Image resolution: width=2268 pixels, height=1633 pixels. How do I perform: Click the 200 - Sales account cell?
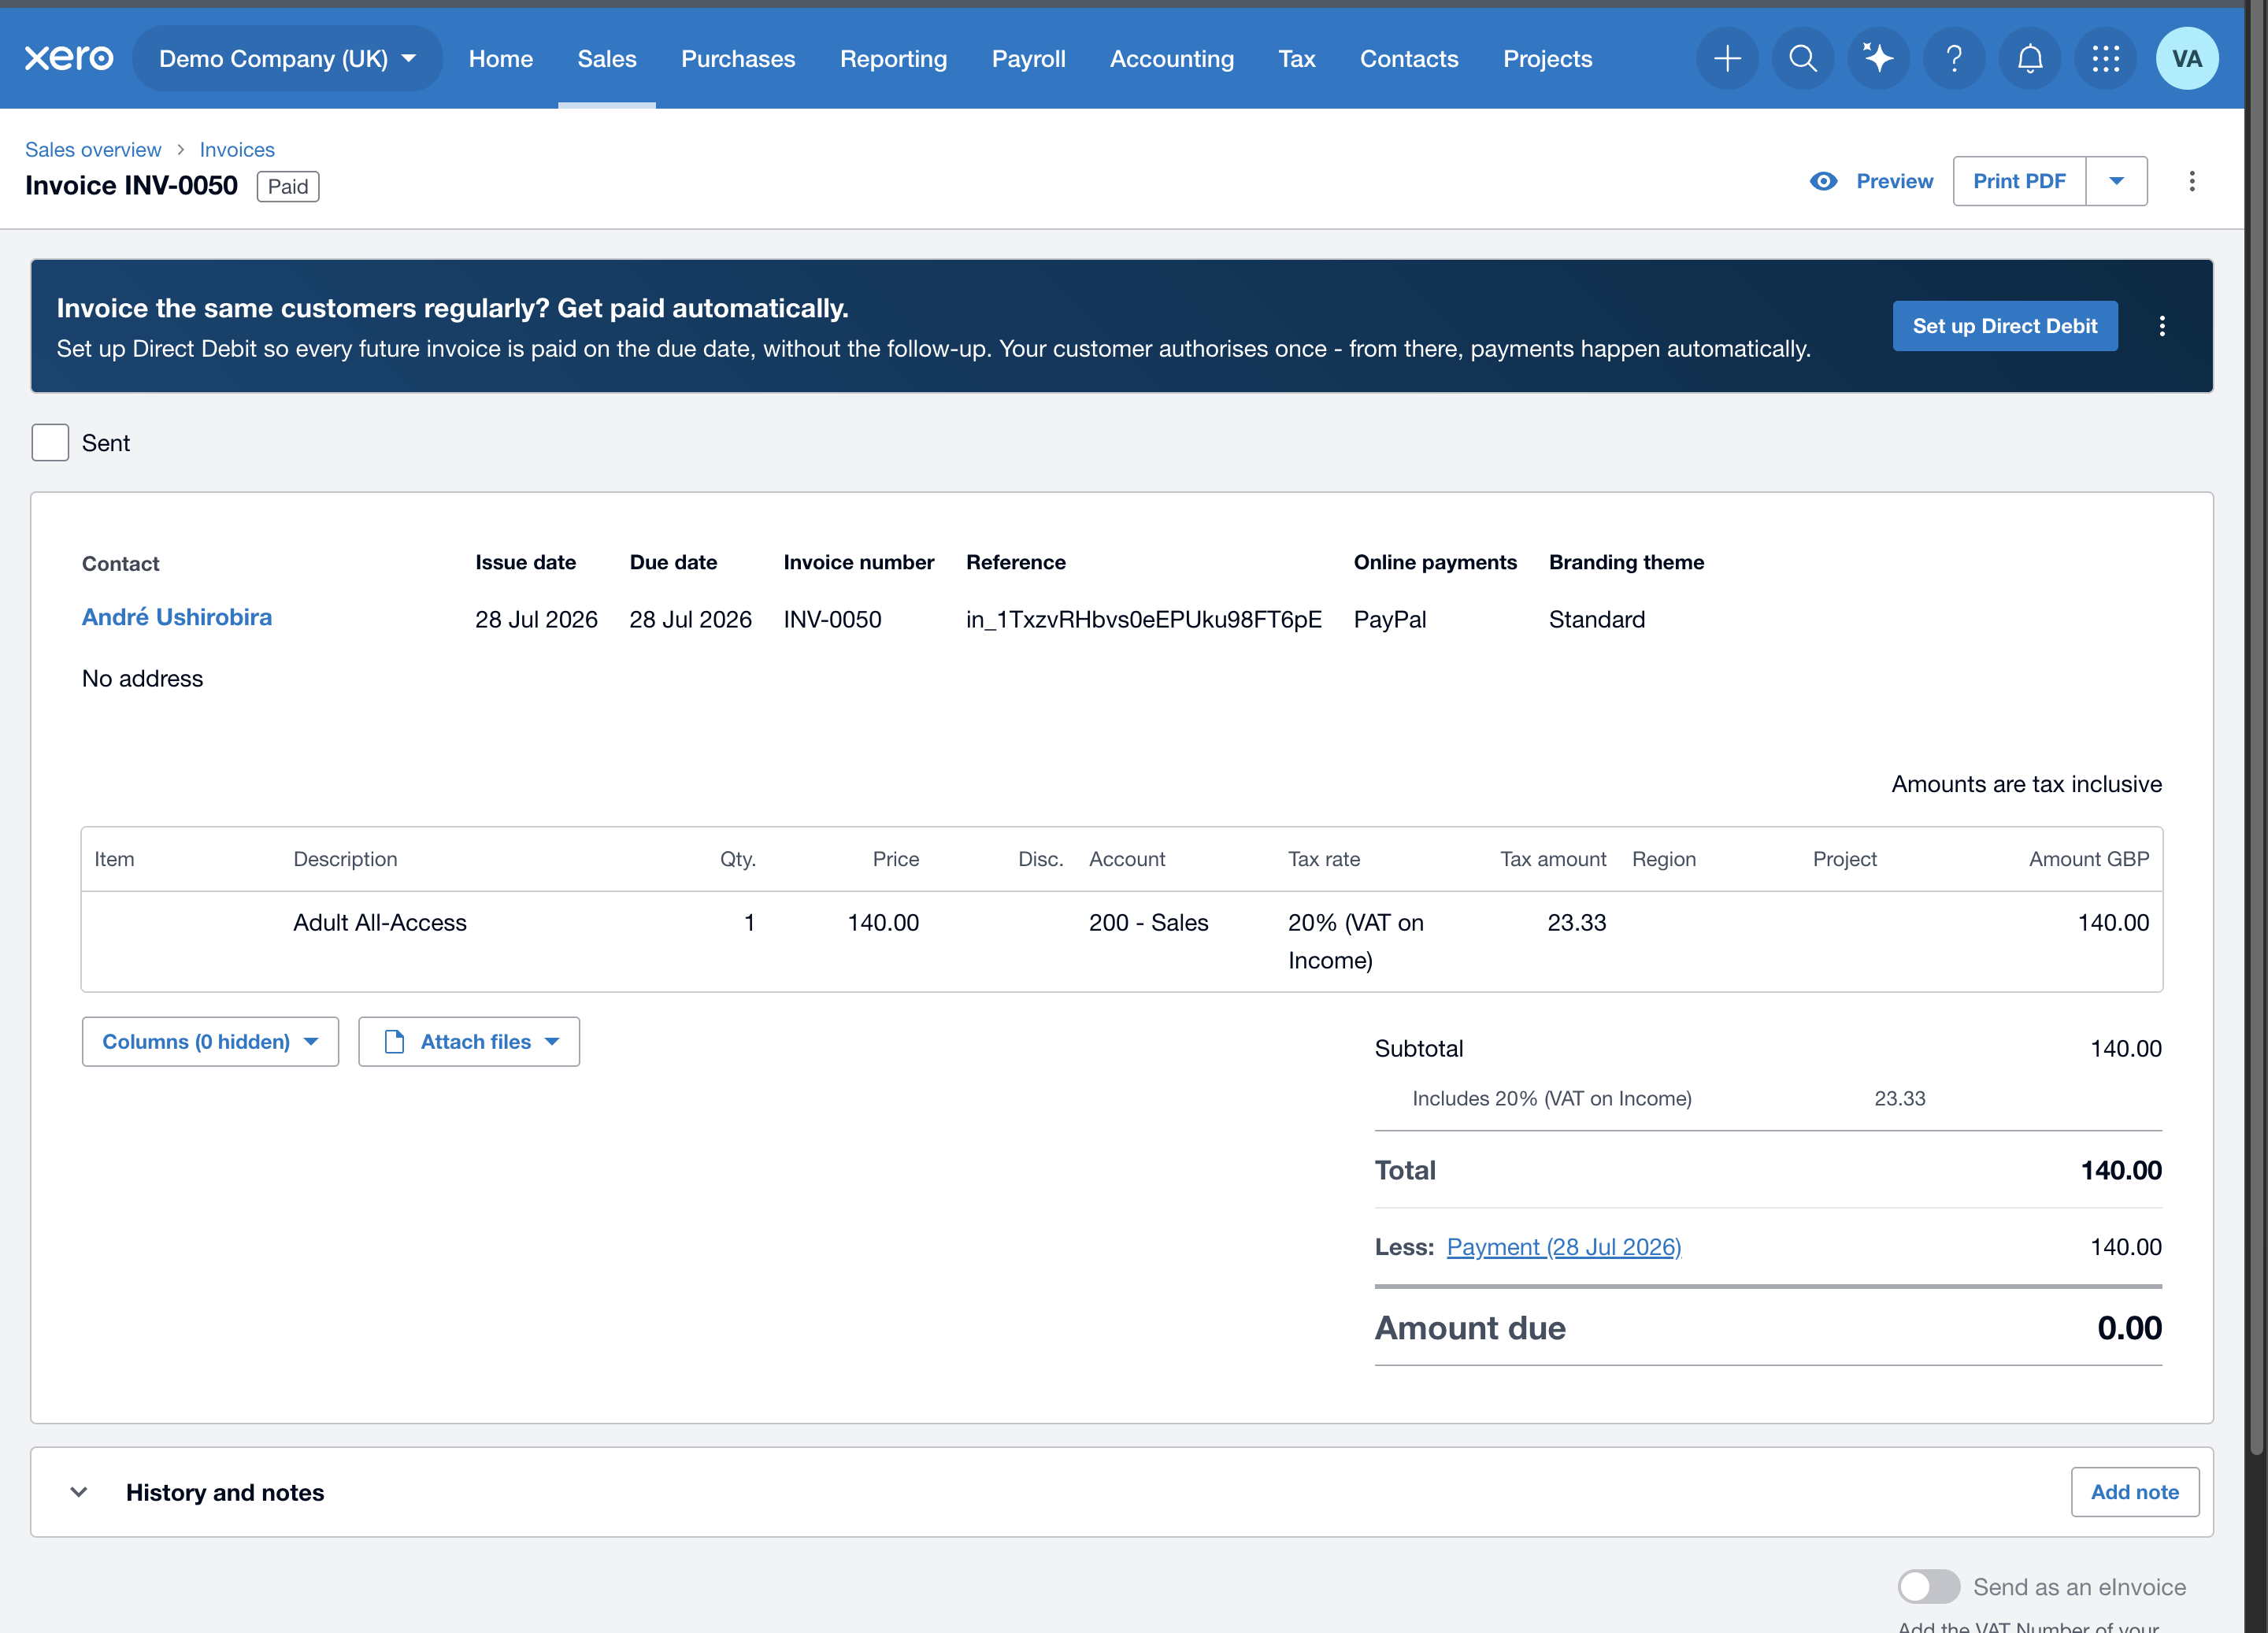coord(1148,923)
